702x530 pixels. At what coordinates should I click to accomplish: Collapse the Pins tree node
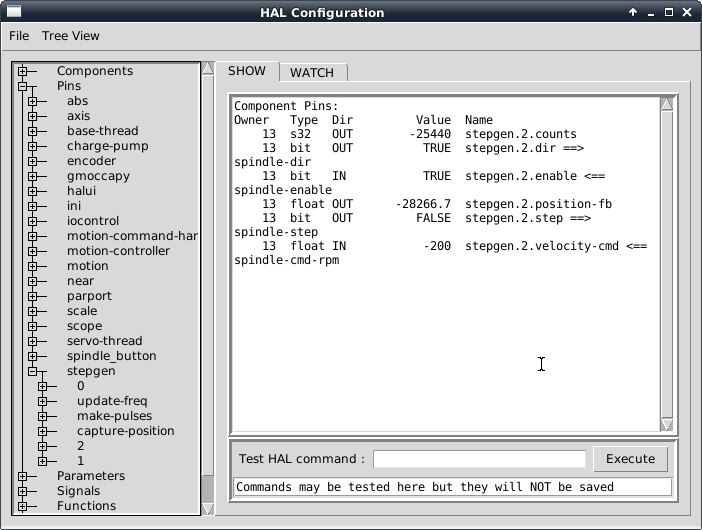(22, 86)
